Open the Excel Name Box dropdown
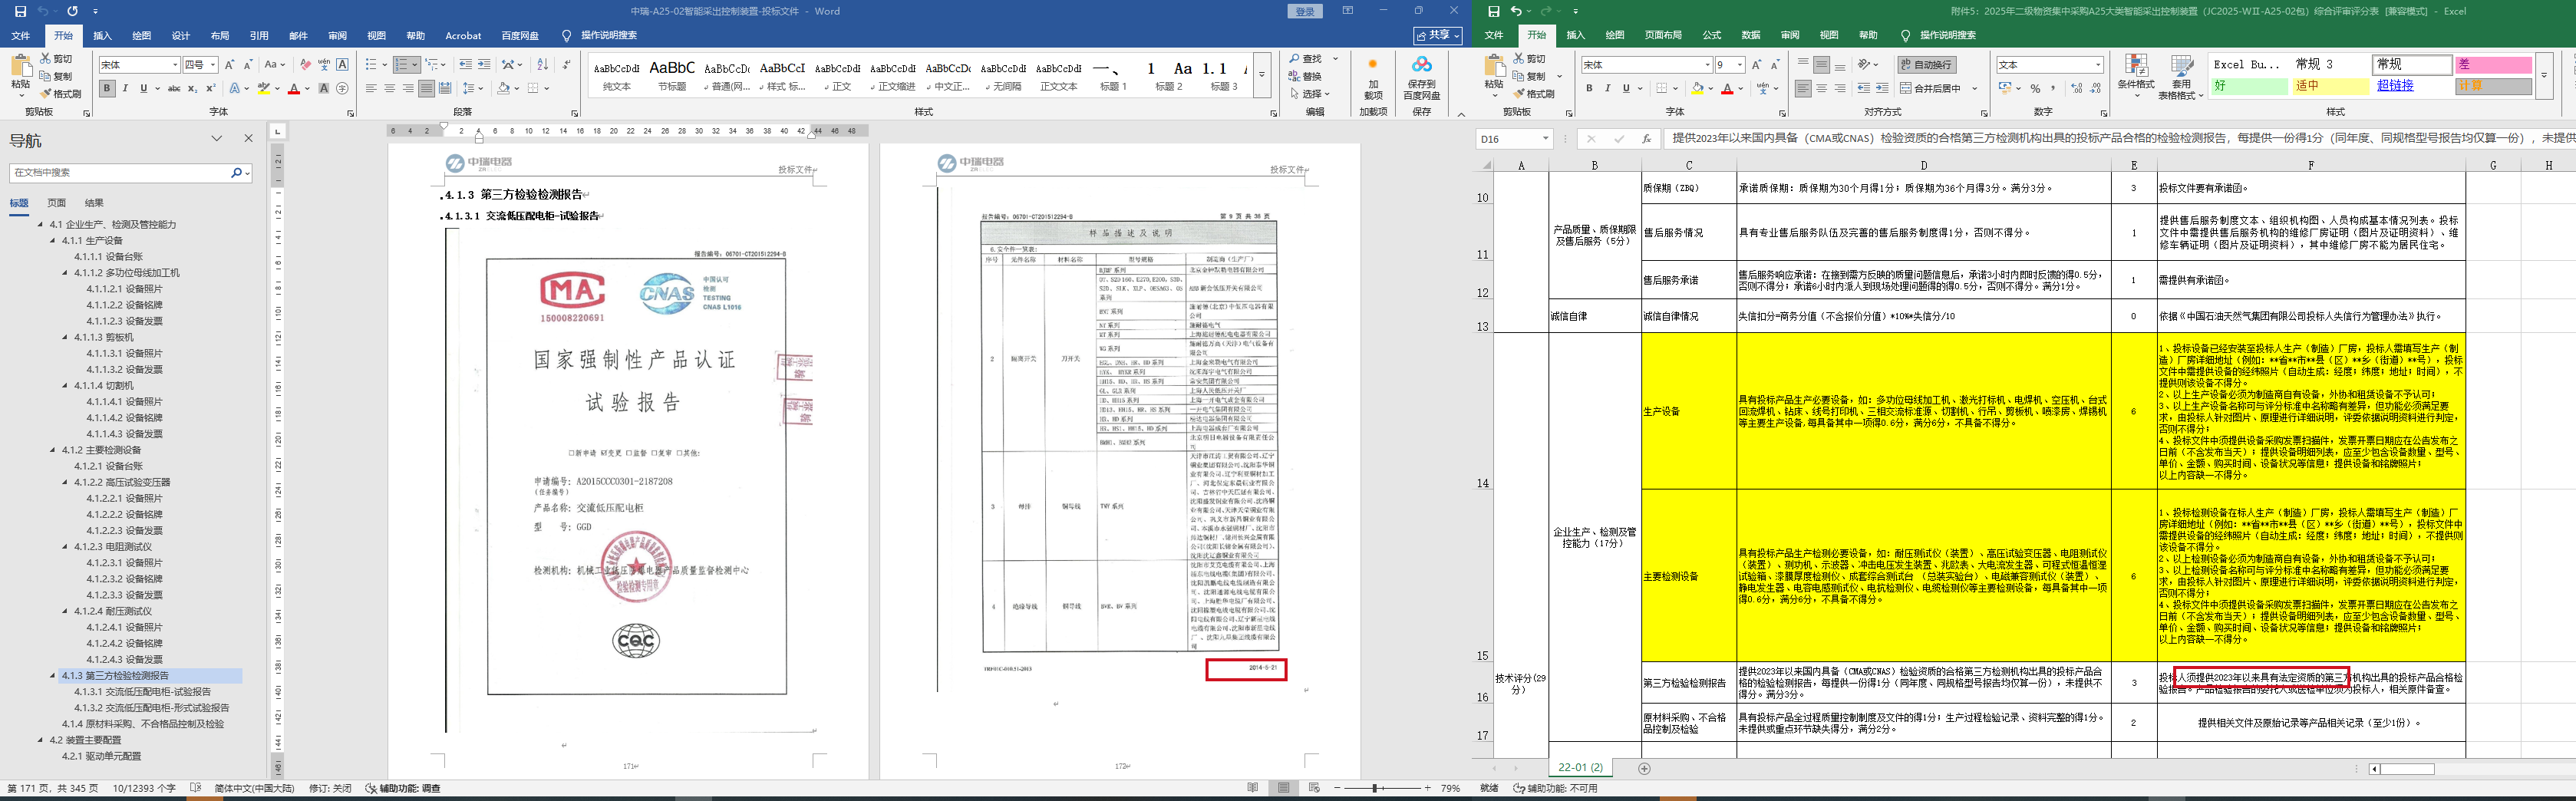Viewport: 2576px width, 801px height. point(1545,139)
